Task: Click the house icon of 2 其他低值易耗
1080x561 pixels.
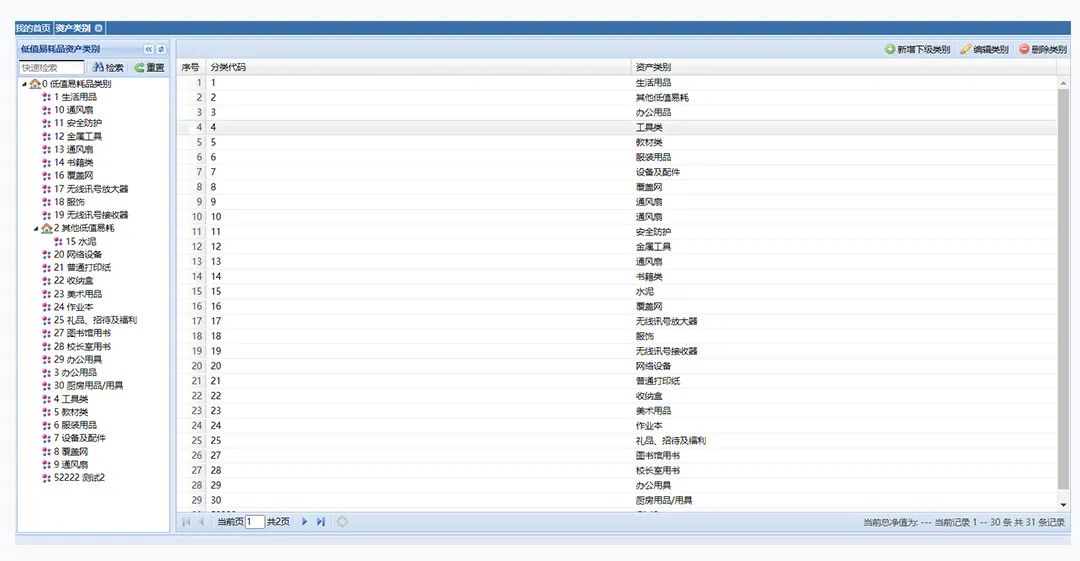Action: [47, 228]
